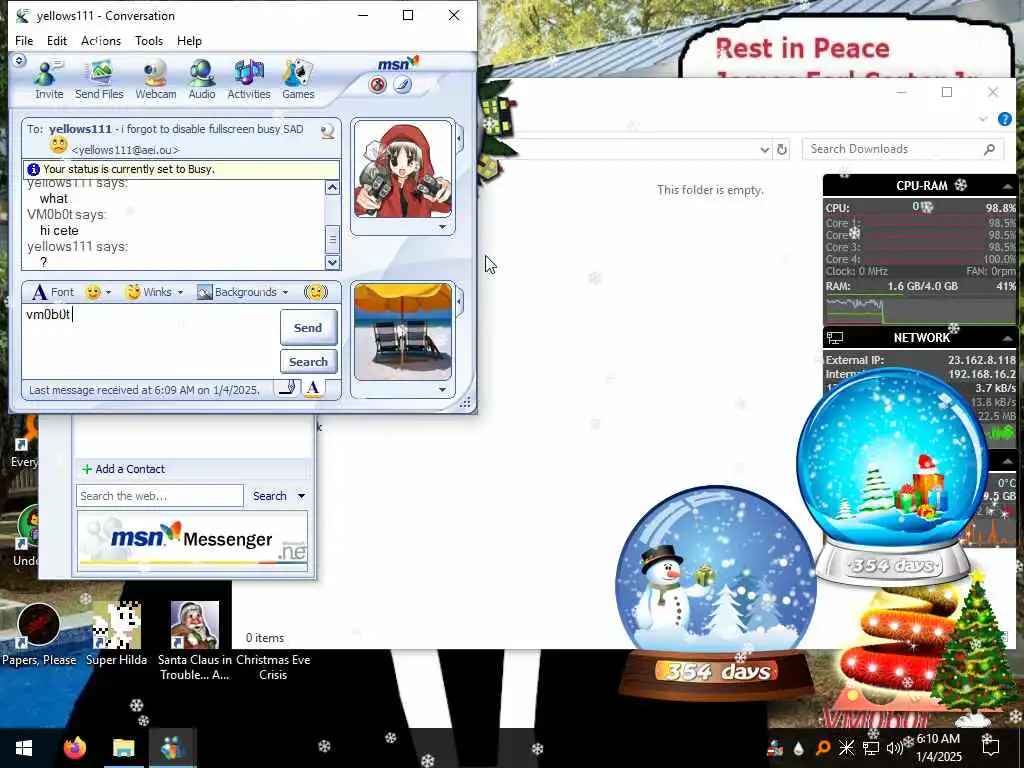Click the MSN Messenger taskbar icon
The width and height of the screenshot is (1024, 768).
[x=173, y=748]
